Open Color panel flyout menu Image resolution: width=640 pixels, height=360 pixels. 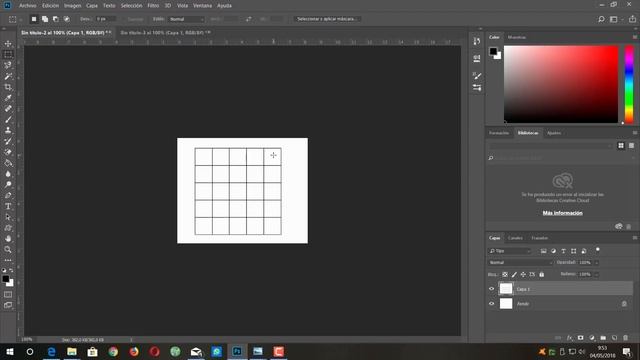click(x=635, y=37)
